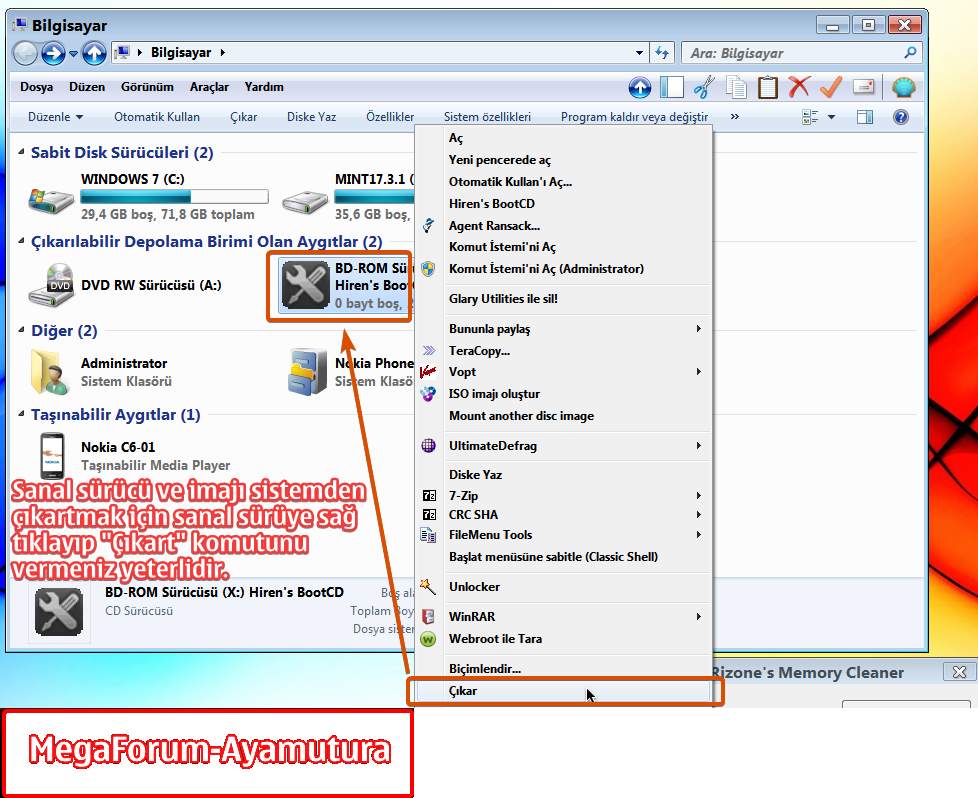Click Özellikler in command bar
The height and width of the screenshot is (798, 978).
coord(390,117)
